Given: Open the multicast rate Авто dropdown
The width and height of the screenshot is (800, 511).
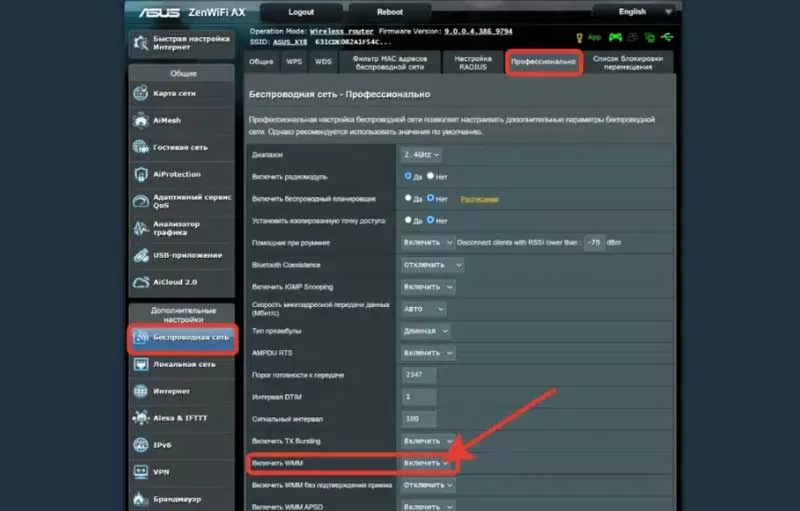Looking at the screenshot, I should point(423,309).
